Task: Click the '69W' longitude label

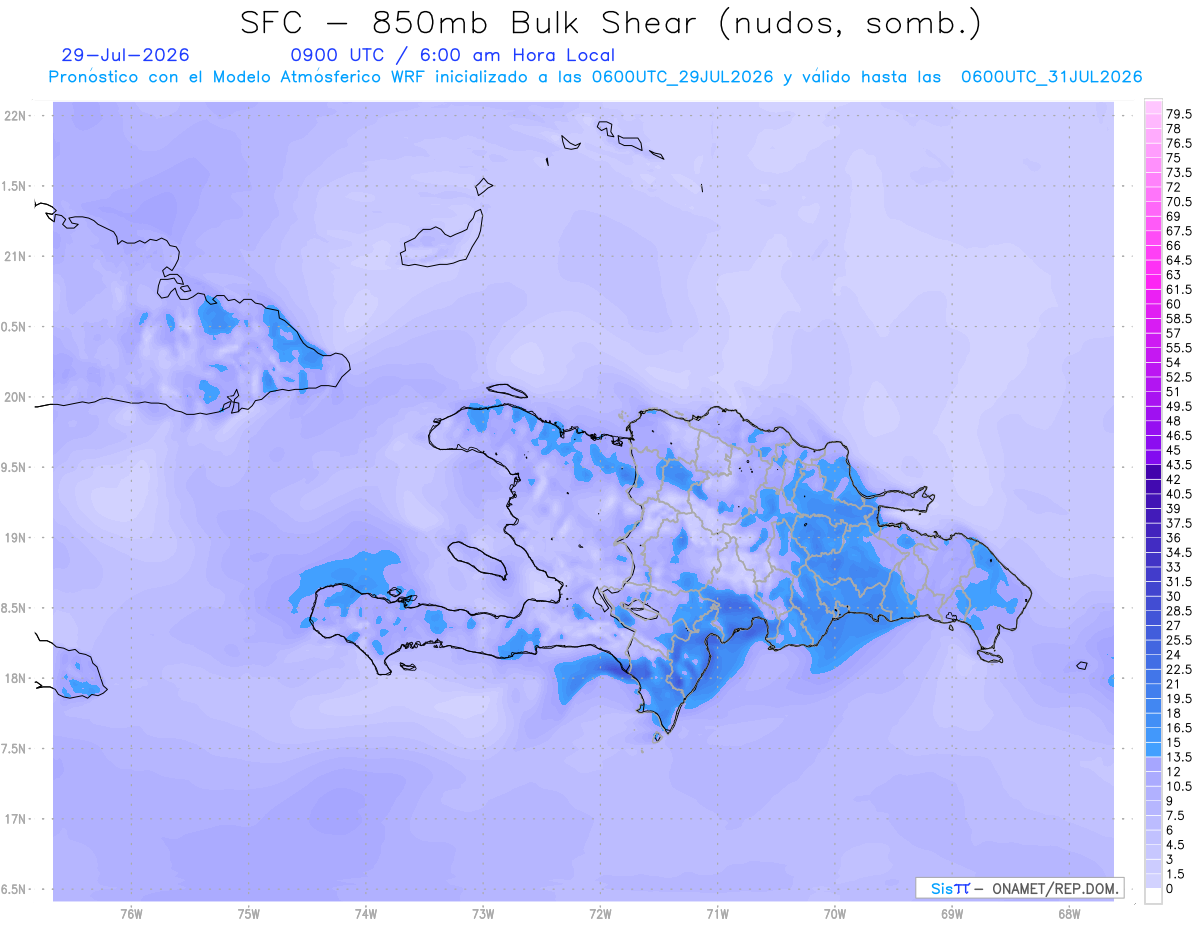Action: coord(953,915)
